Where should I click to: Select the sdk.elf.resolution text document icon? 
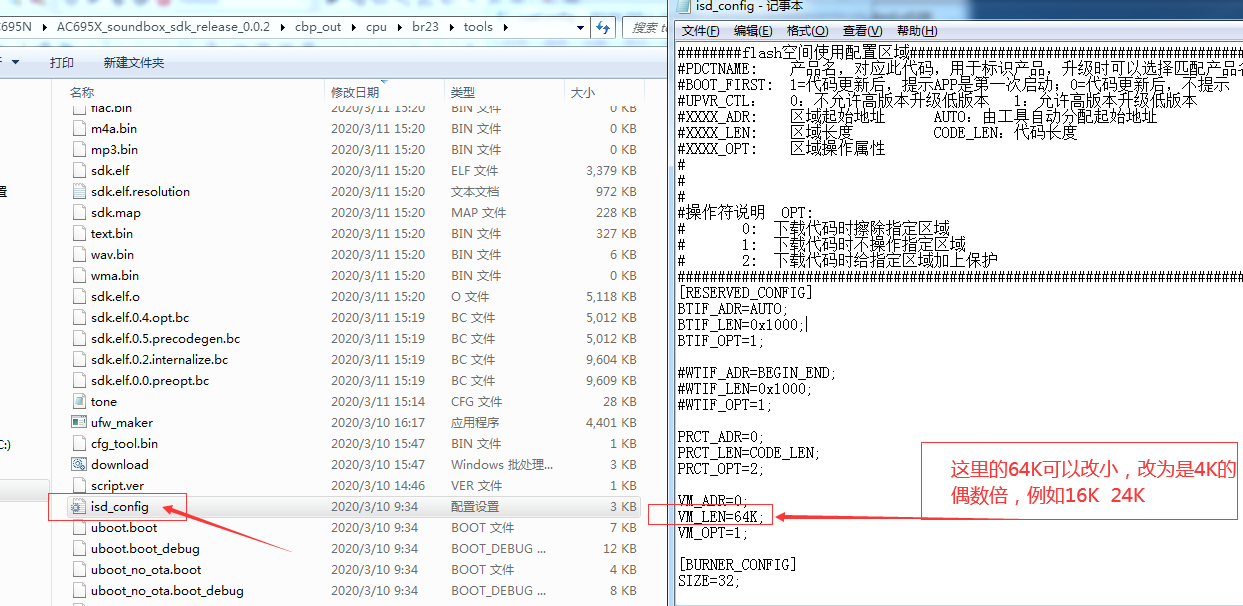pyautogui.click(x=79, y=192)
